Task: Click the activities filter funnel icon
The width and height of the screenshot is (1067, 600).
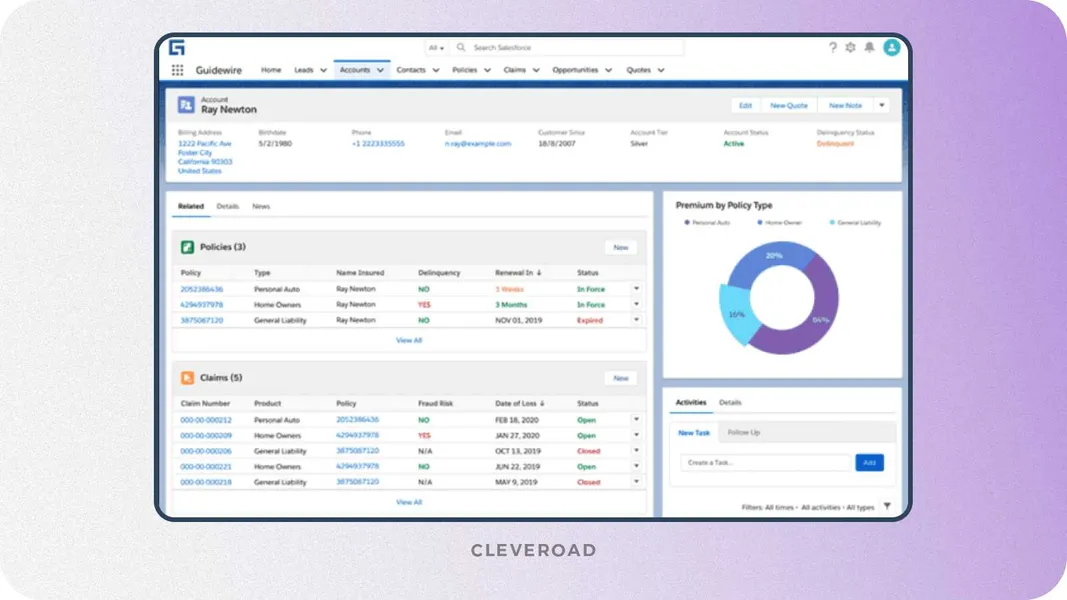Action: point(887,506)
